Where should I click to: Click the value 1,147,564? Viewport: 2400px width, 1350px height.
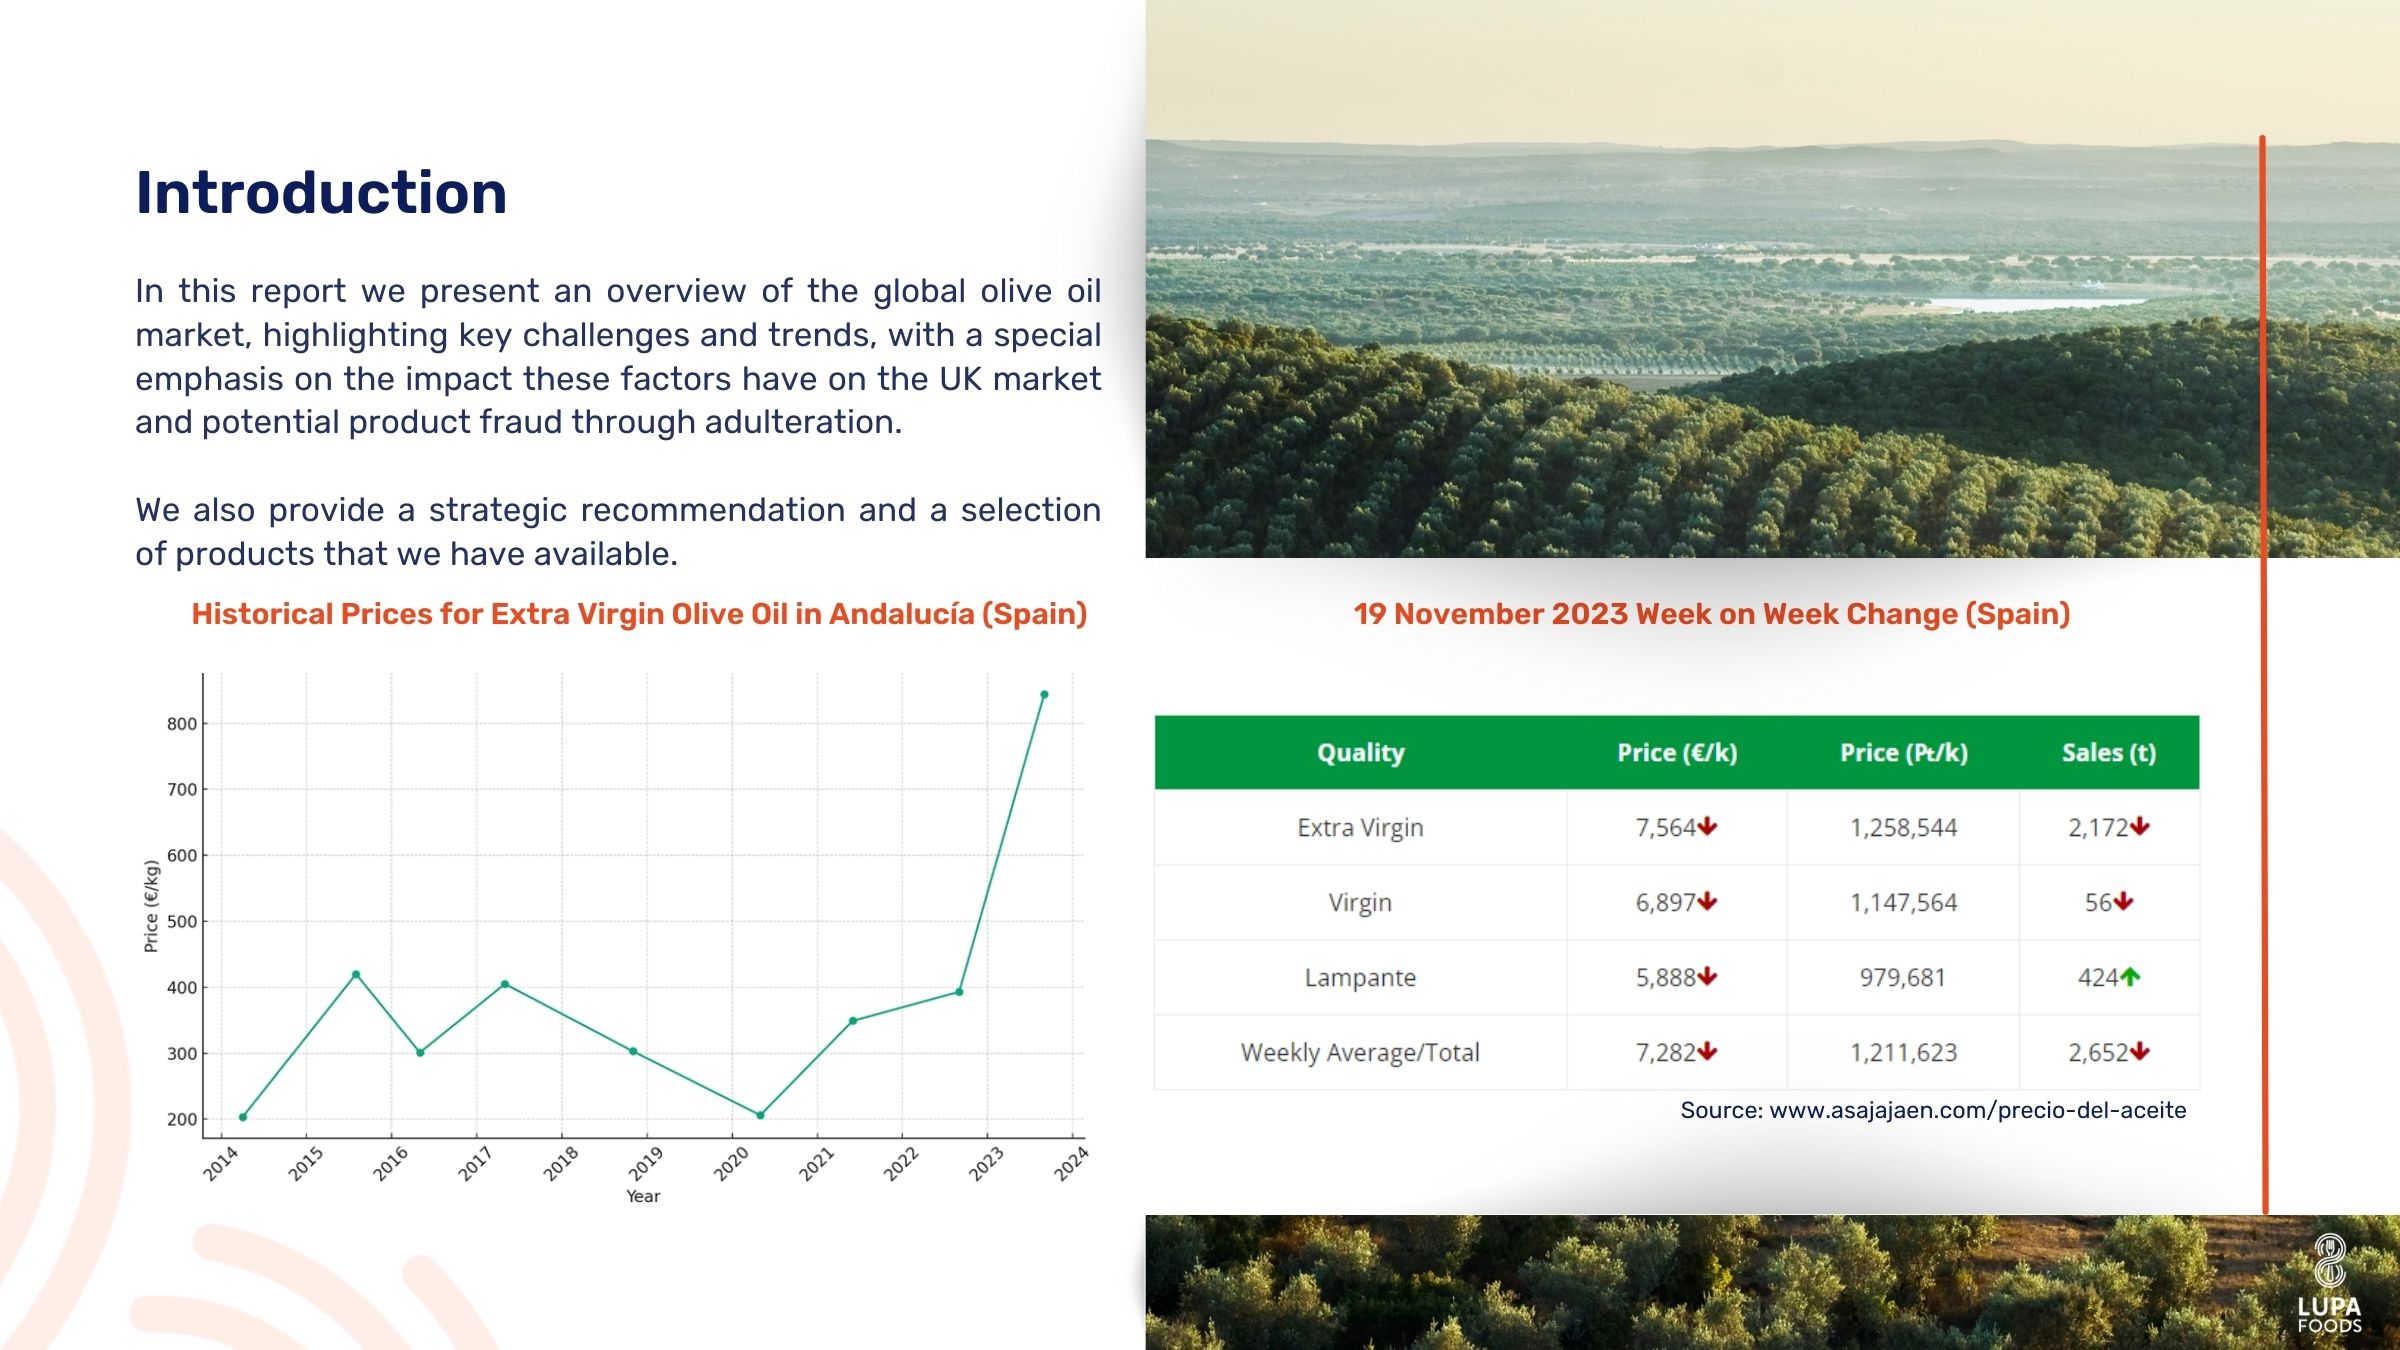tap(1903, 903)
